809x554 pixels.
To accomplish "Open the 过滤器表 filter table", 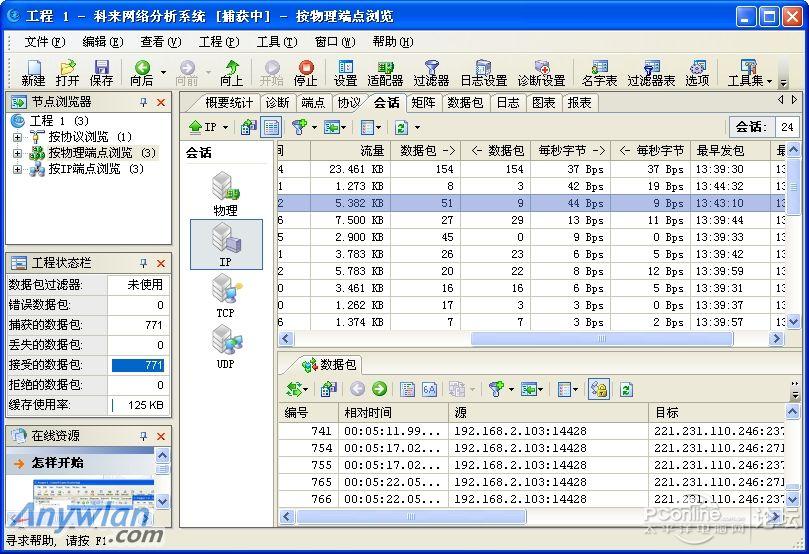I will coord(651,73).
